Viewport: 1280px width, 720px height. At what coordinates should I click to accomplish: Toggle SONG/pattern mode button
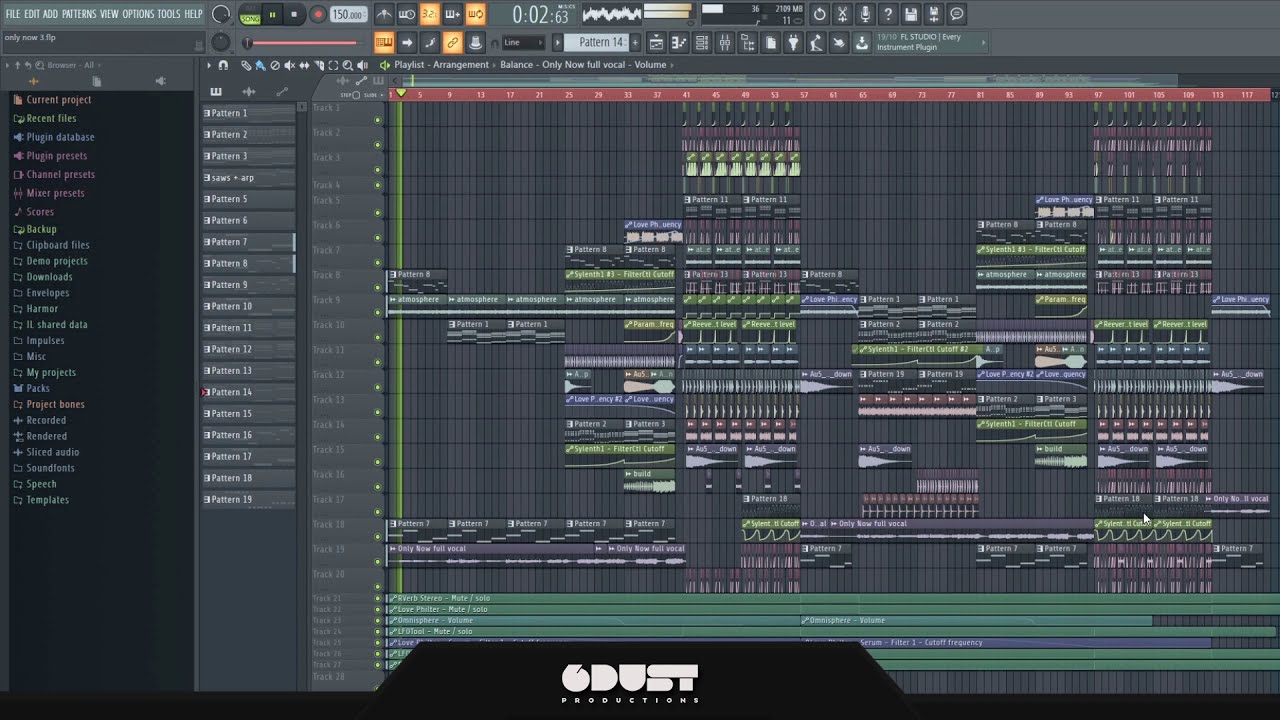point(250,15)
